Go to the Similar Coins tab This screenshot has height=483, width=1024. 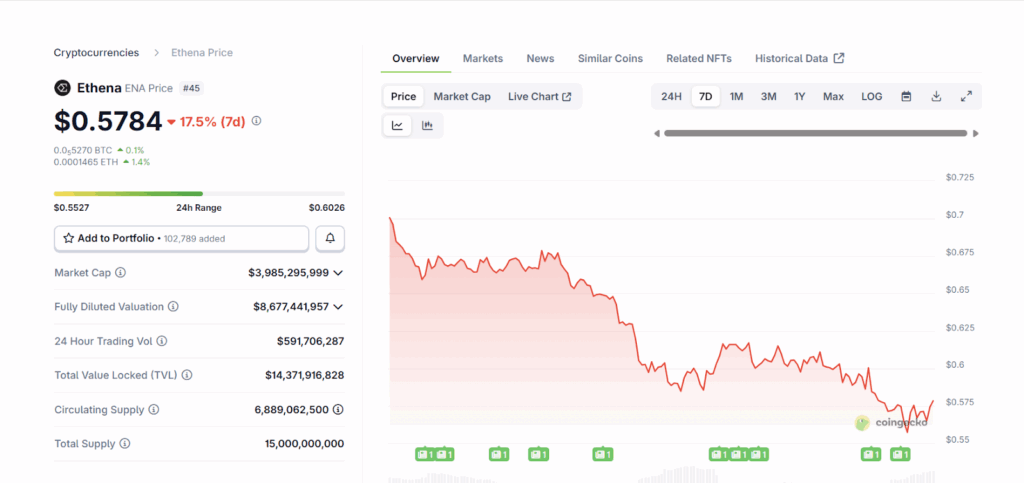tap(610, 59)
